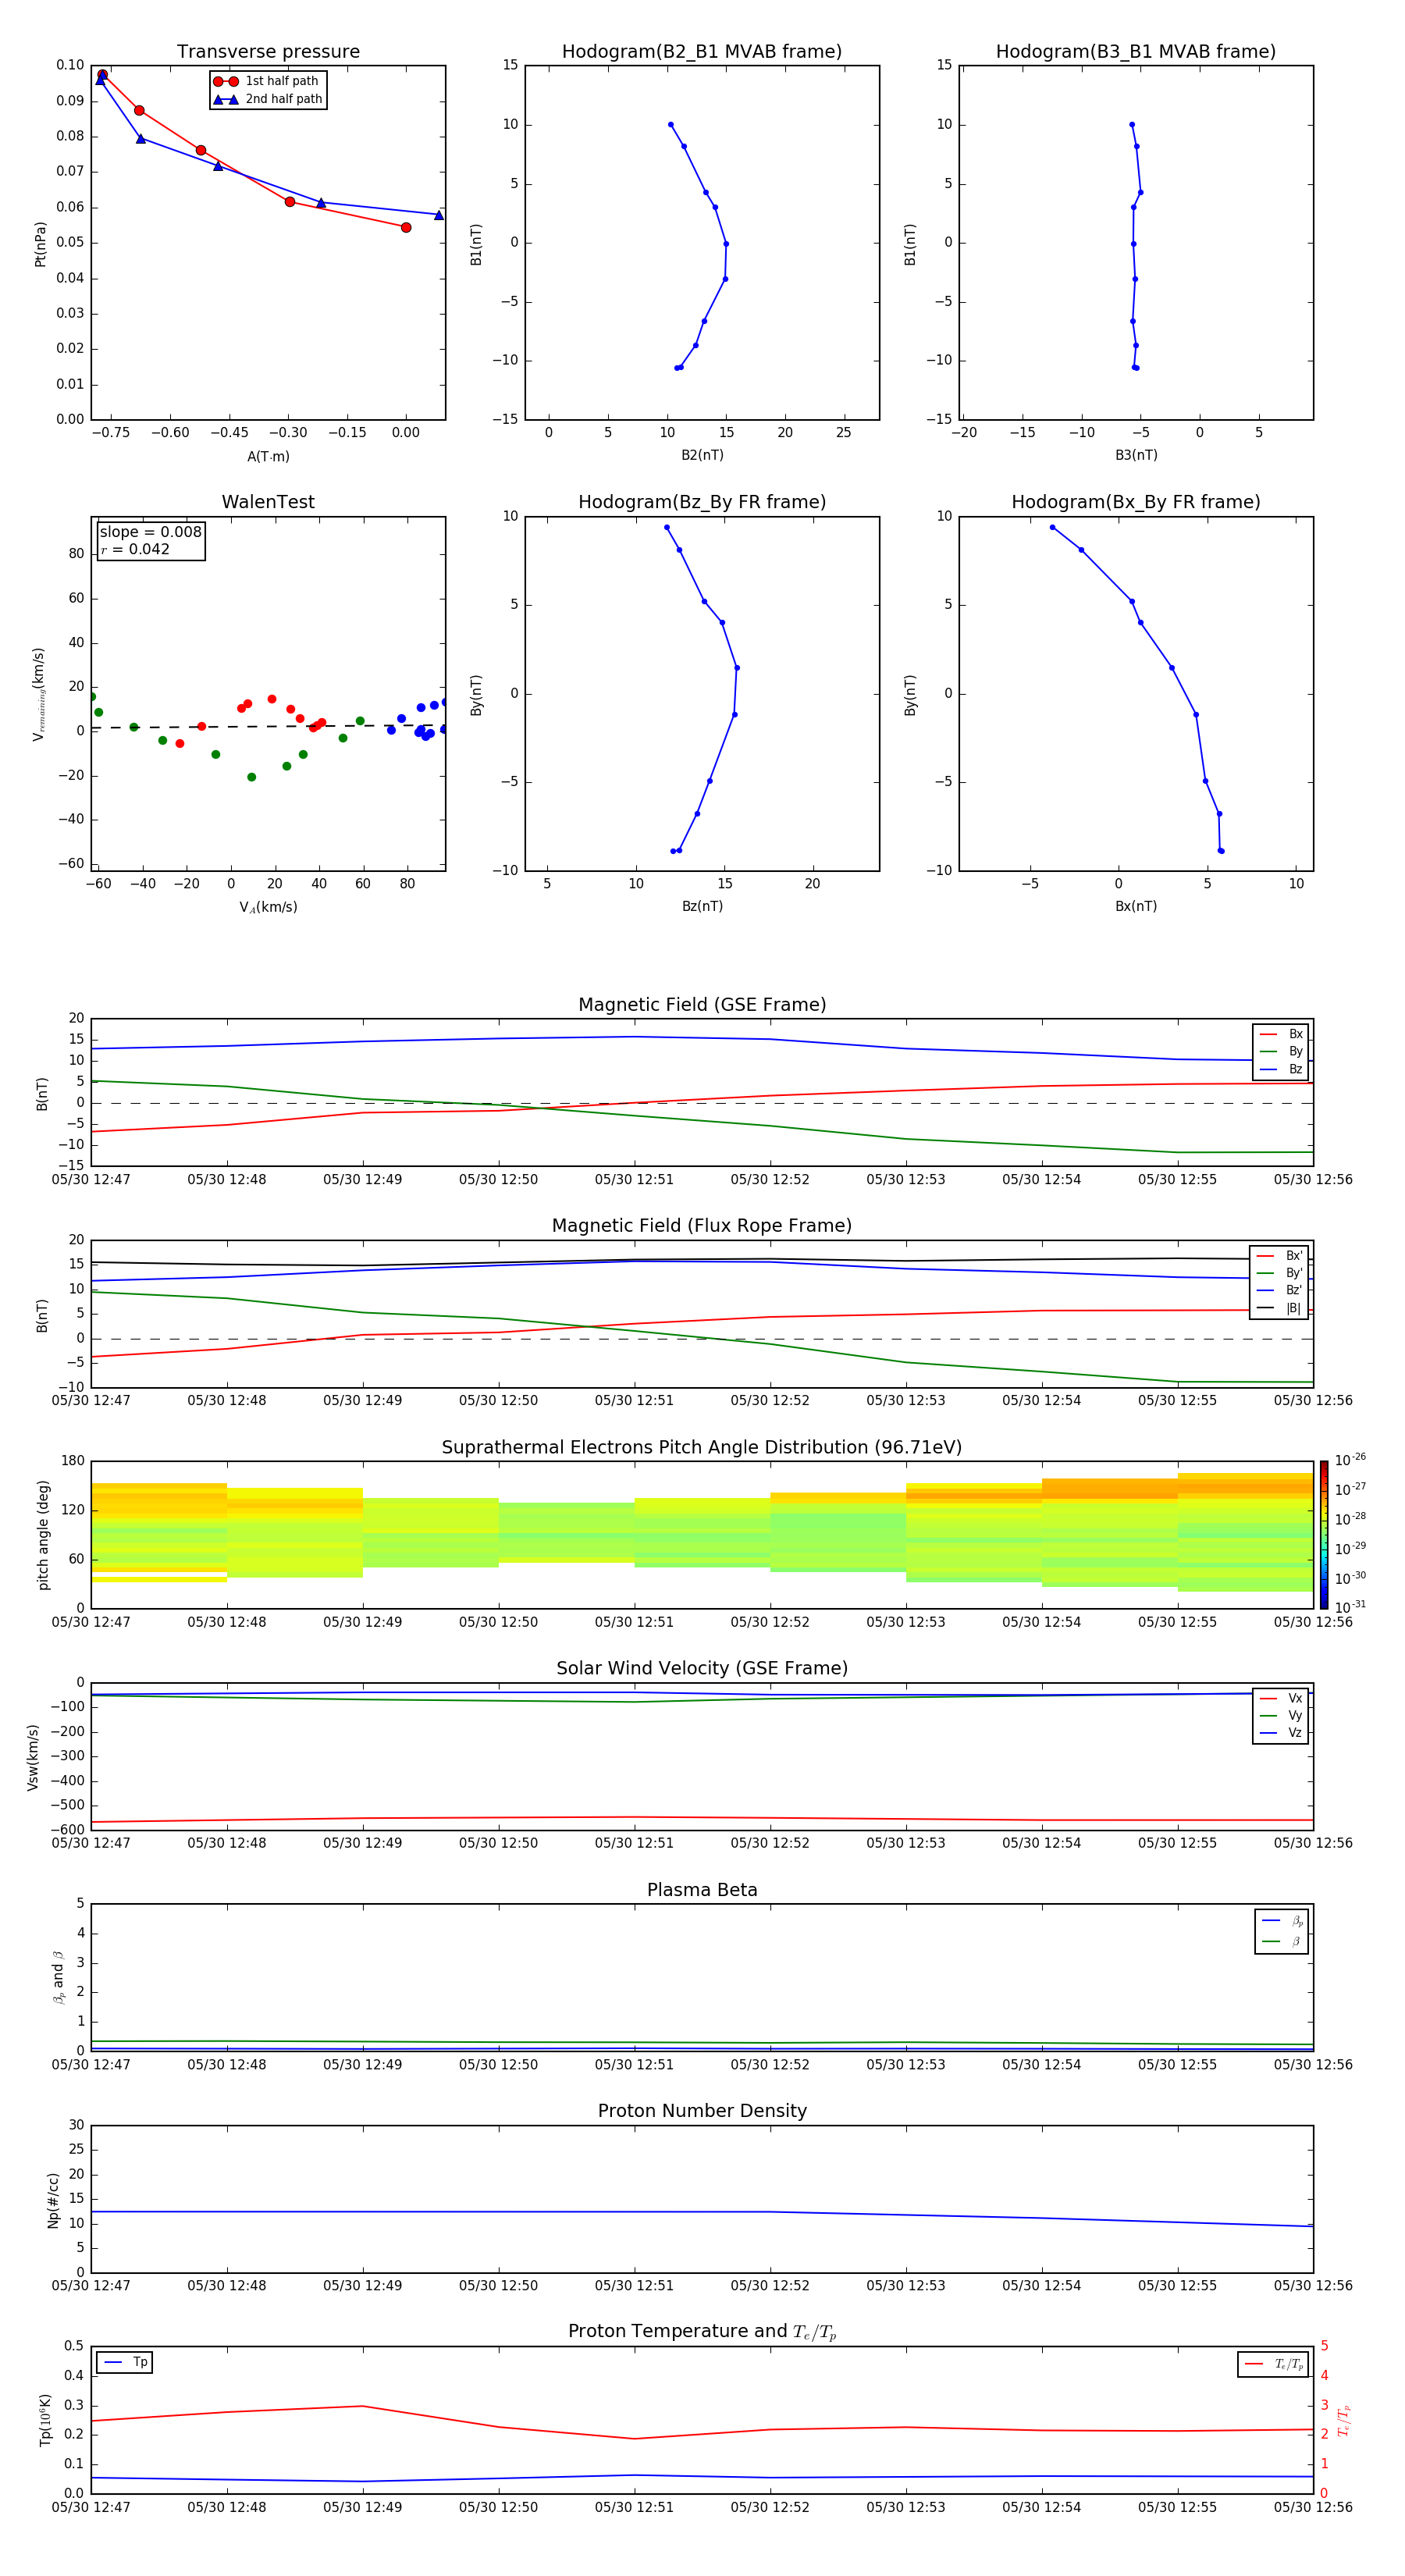This screenshot has height=2576, width=1405.
Task: Click "Bz" in the GSE magnetic field legend
Action: tap(1282, 1069)
